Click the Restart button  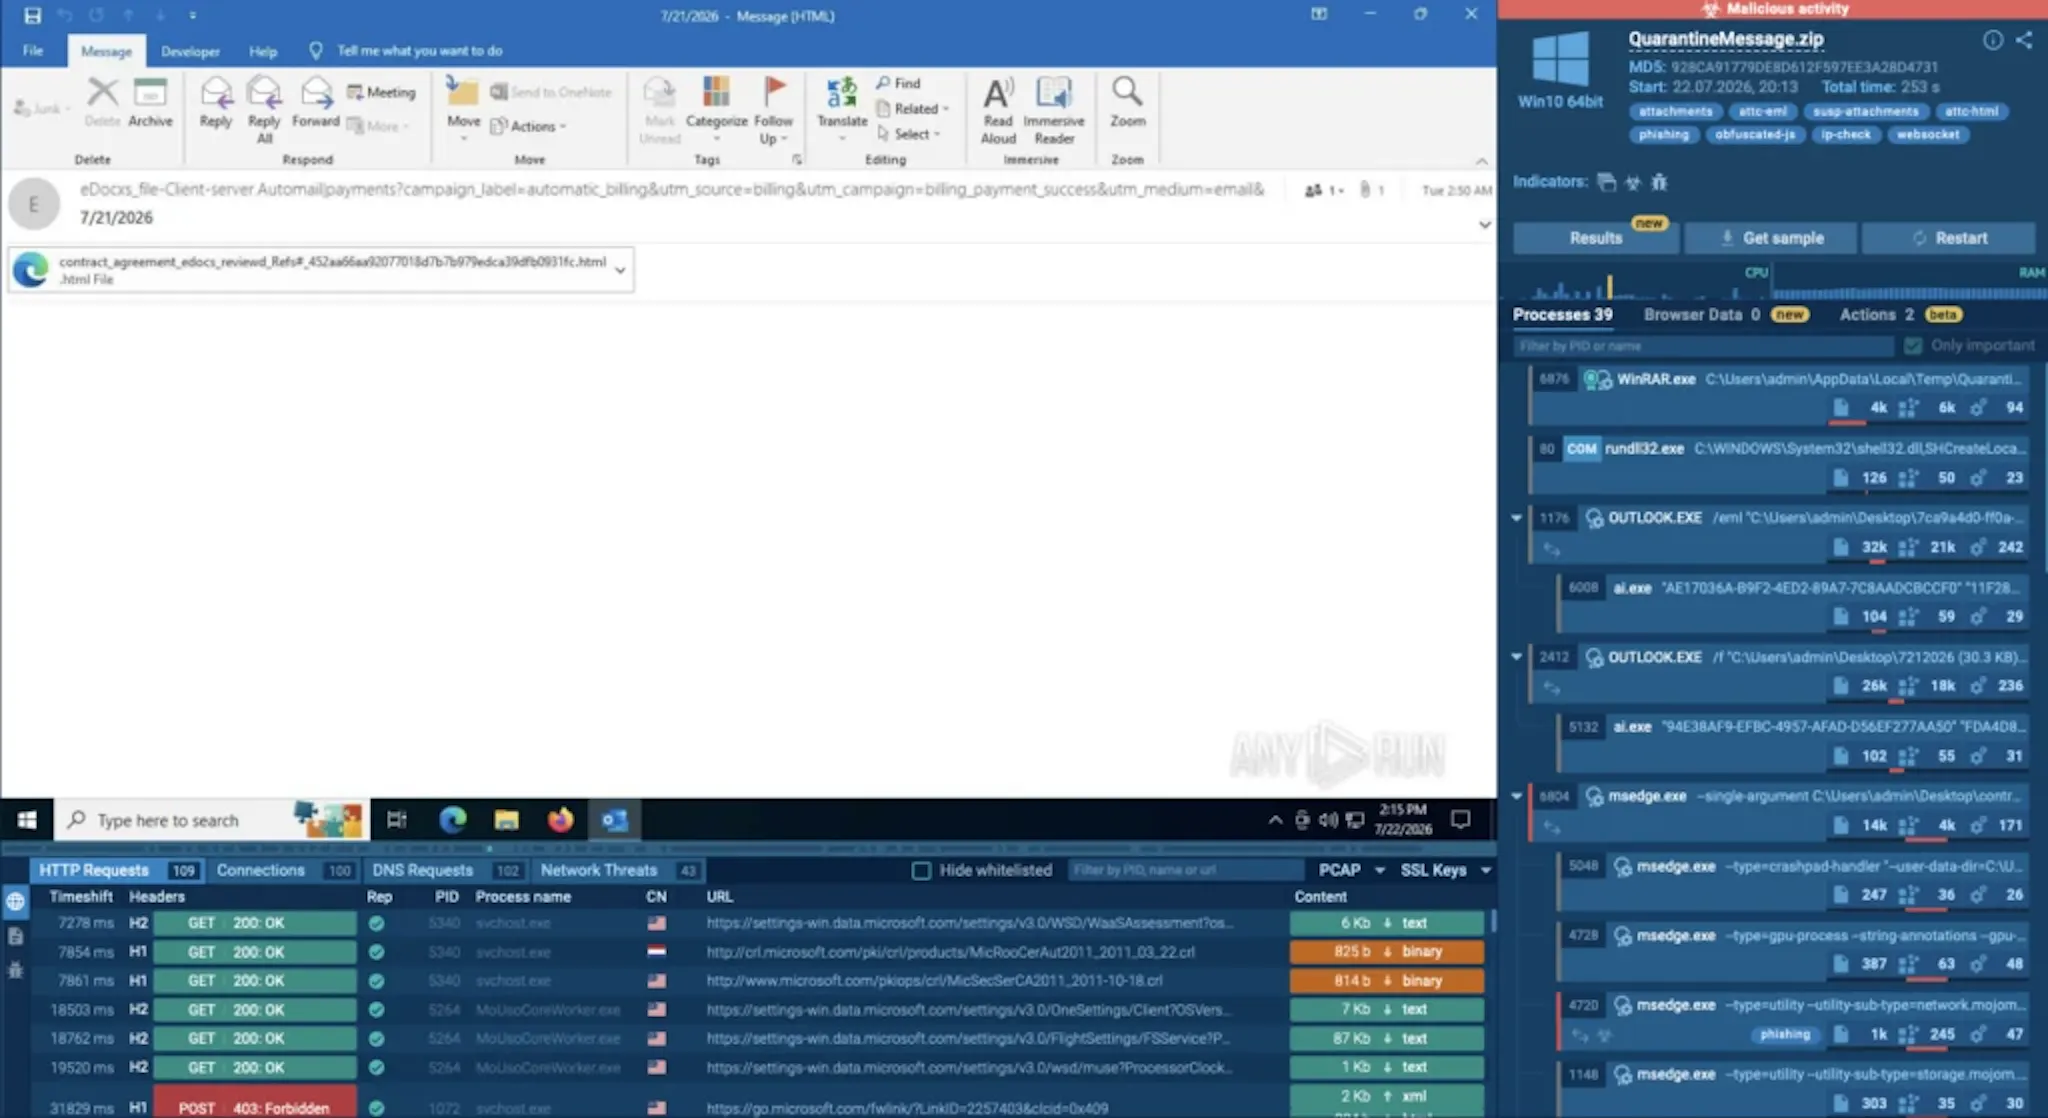tap(1949, 238)
